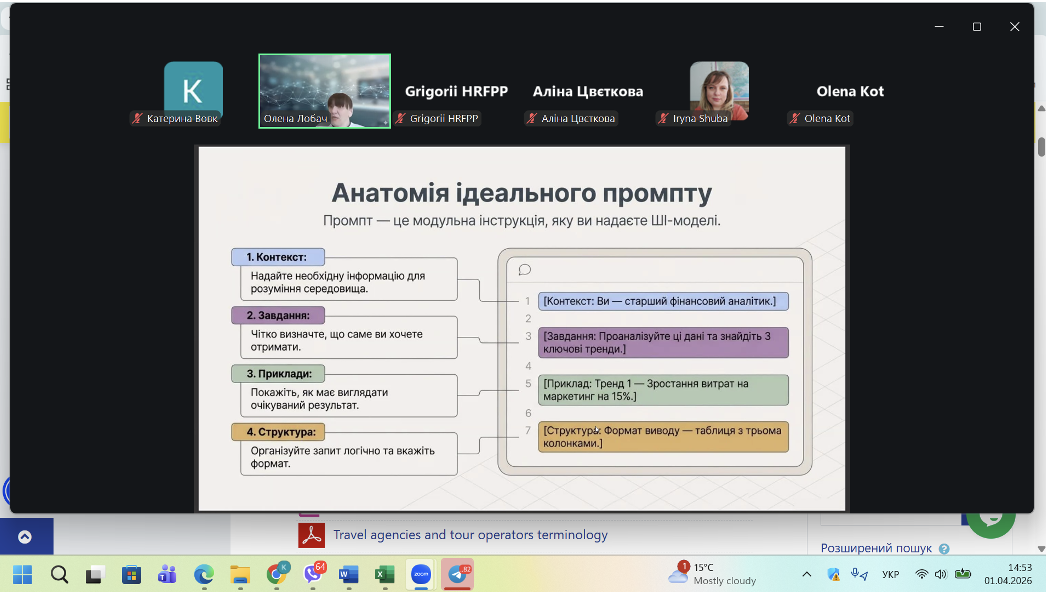Click the volume speaker tray icon

point(941,575)
